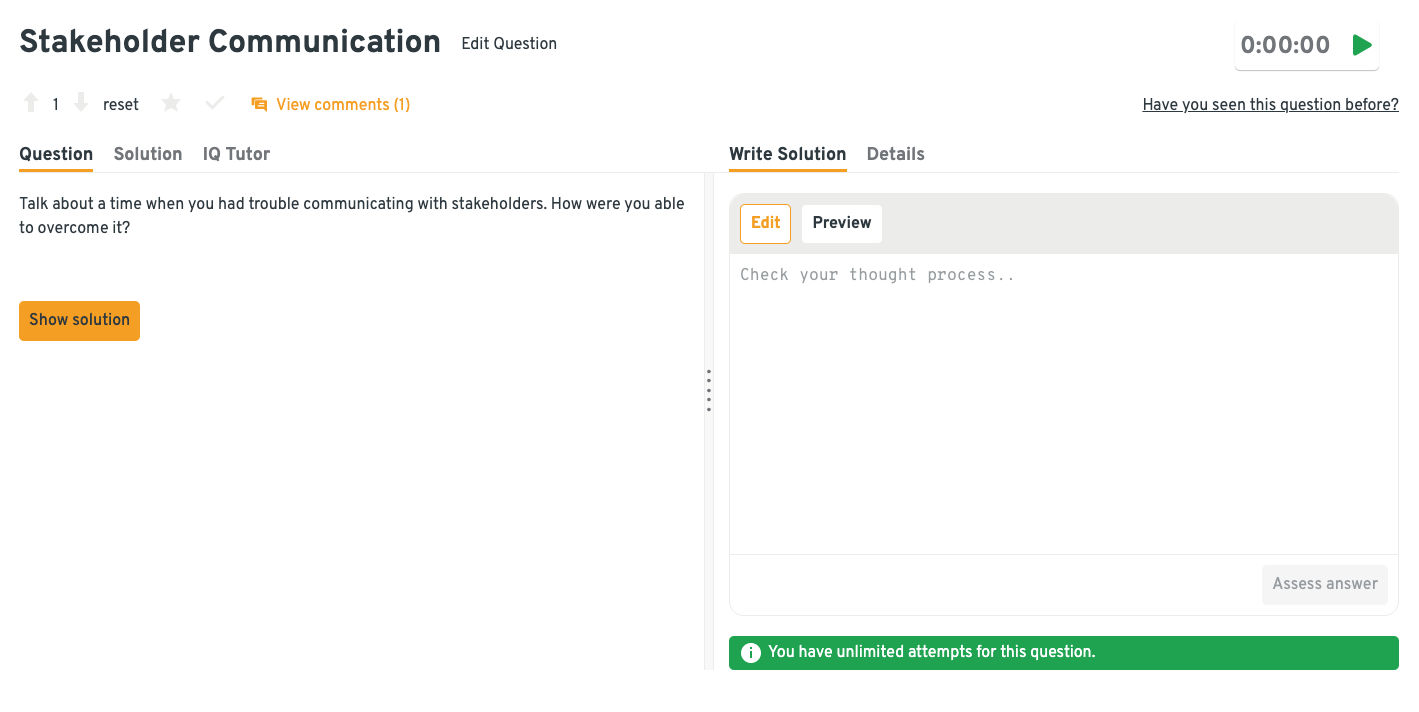Mark question complete with checkmark icon
This screenshot has height=712, width=1419.
pyautogui.click(x=214, y=103)
